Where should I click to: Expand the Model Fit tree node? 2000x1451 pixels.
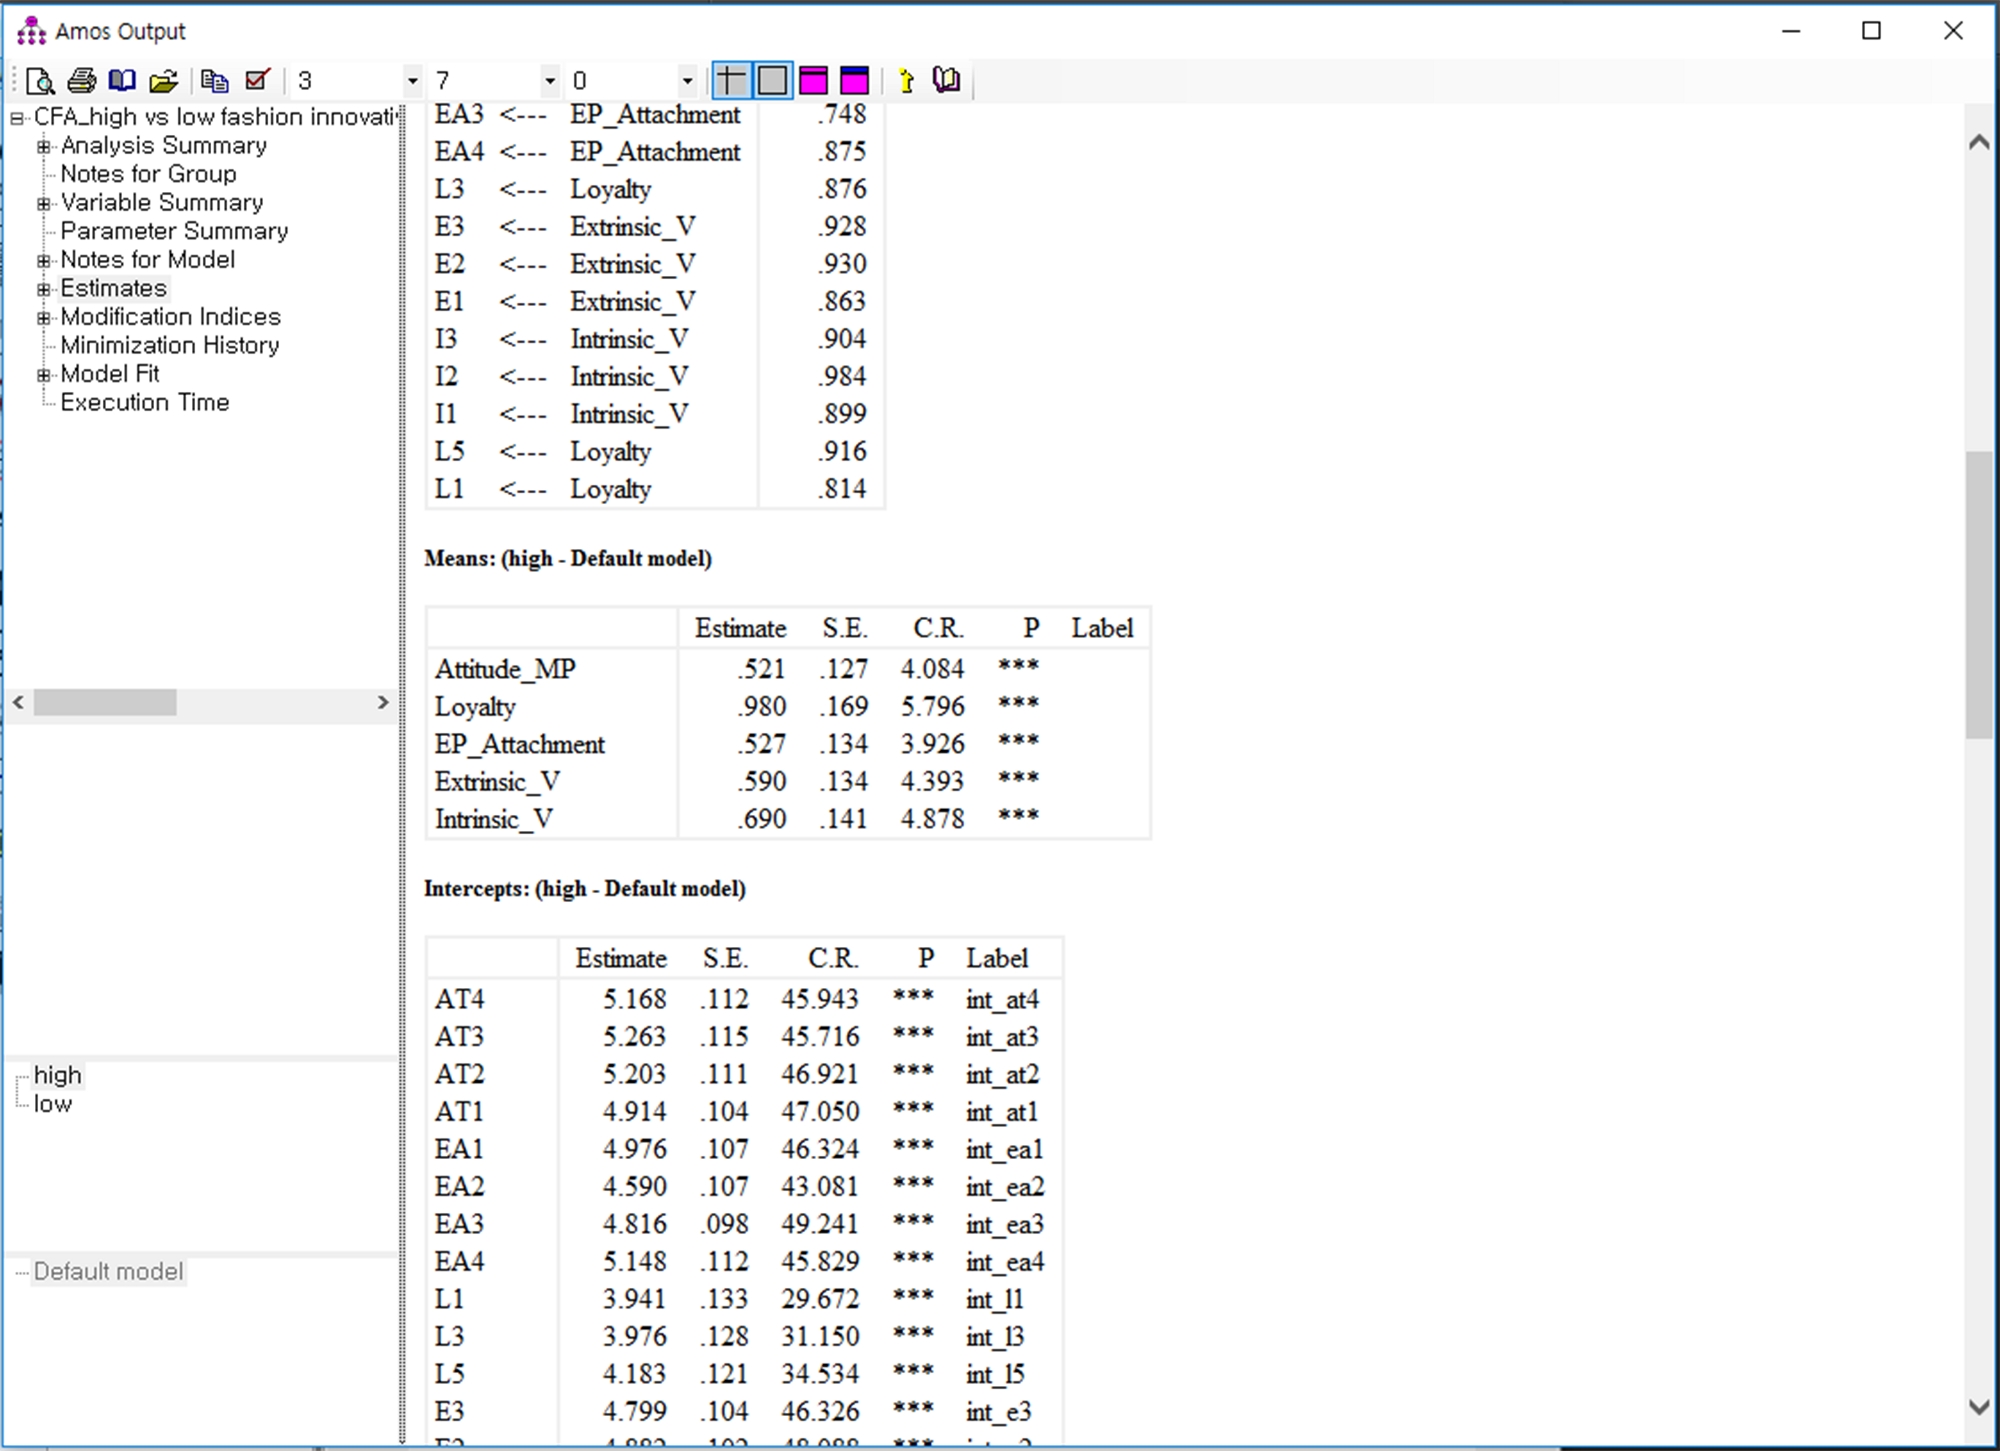point(43,375)
